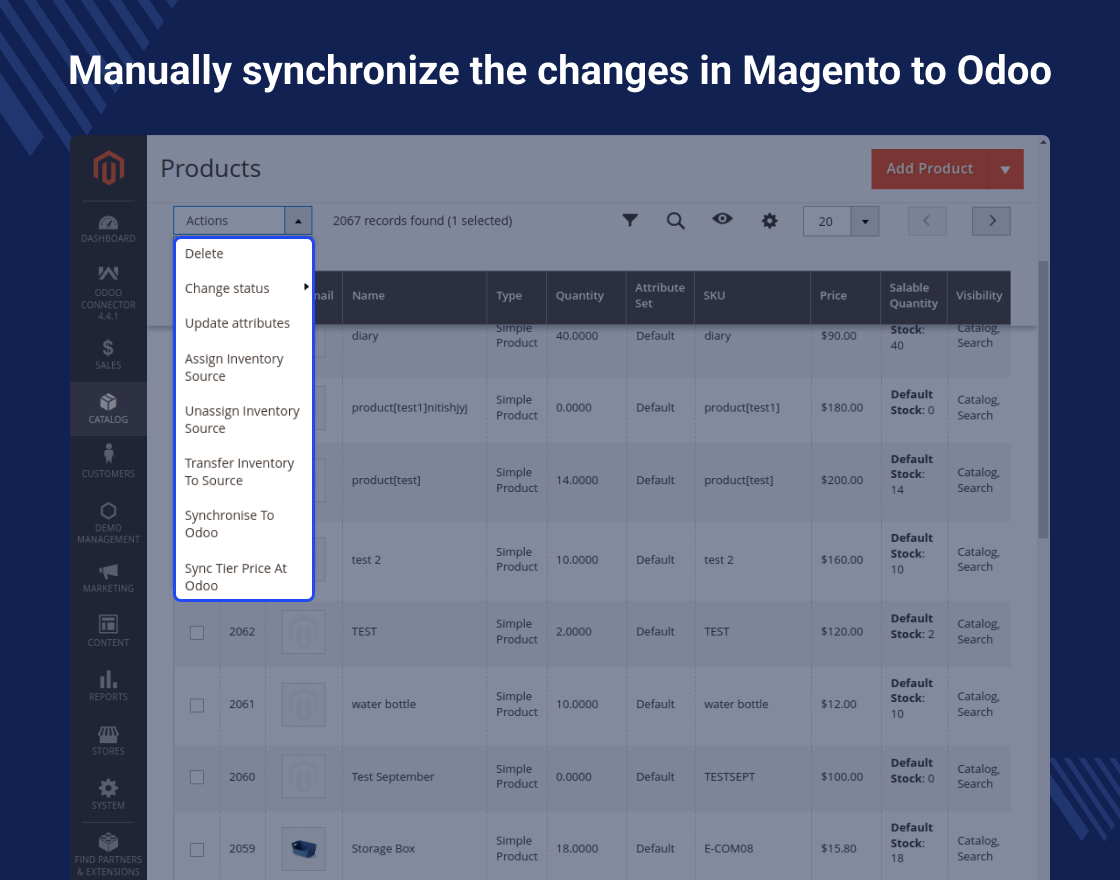Open Demo Management sidebar menu

(108, 522)
